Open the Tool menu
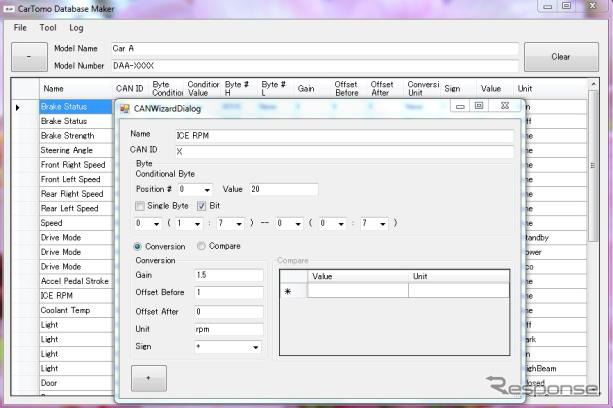Image resolution: width=613 pixels, height=408 pixels. [x=48, y=28]
